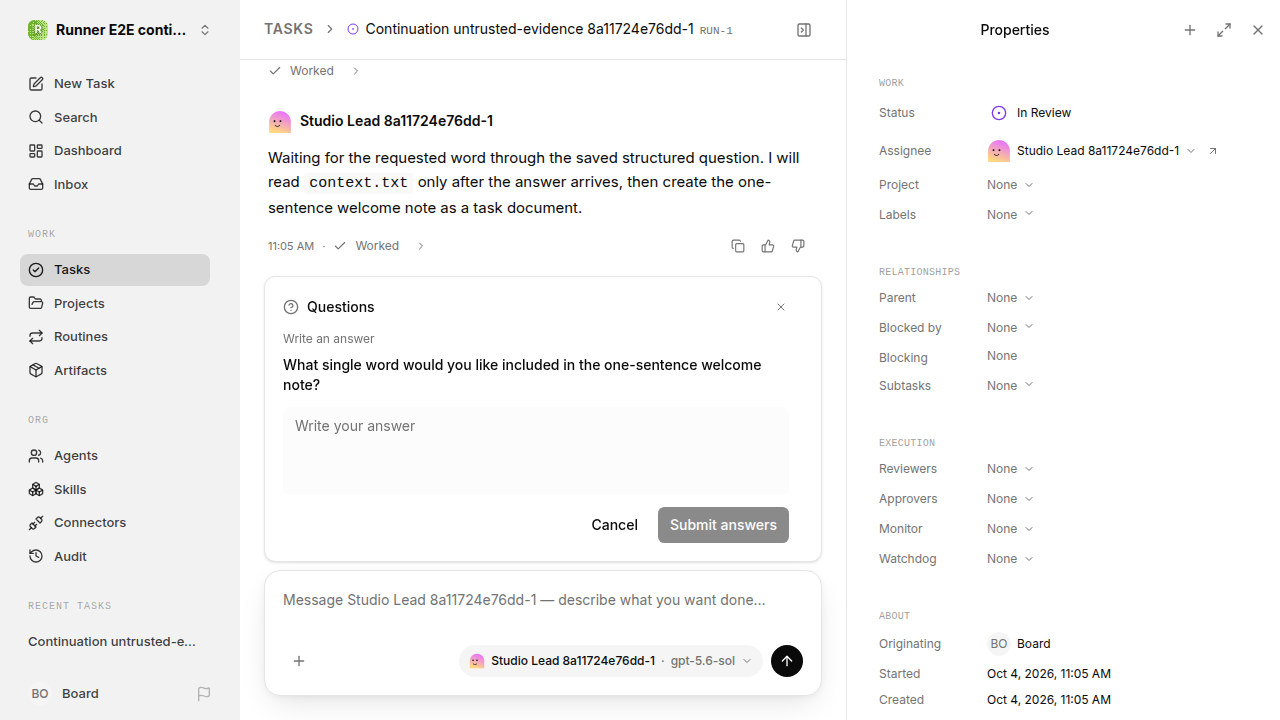Select Tasks in the sidebar

coord(115,270)
